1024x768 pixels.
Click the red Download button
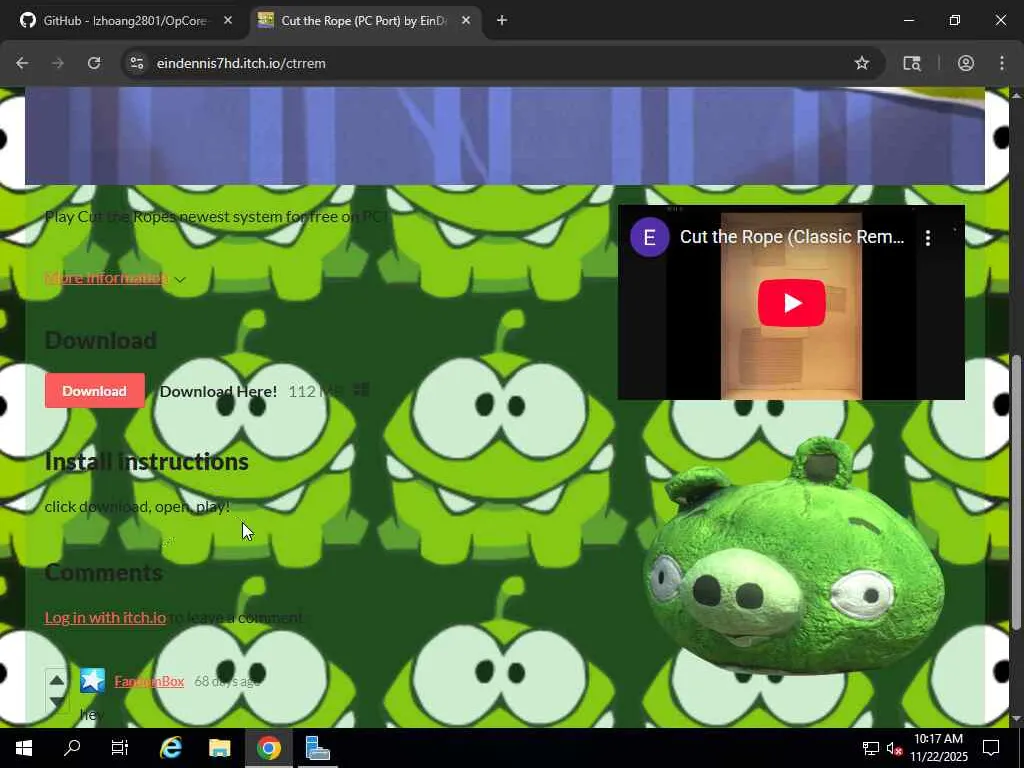click(95, 391)
